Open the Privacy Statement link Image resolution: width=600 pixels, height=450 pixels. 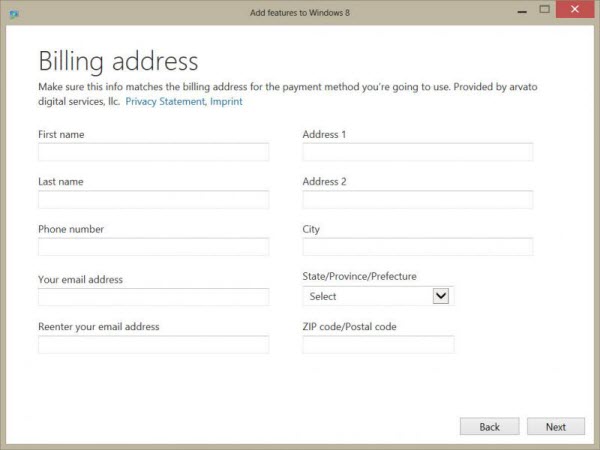tap(165, 101)
